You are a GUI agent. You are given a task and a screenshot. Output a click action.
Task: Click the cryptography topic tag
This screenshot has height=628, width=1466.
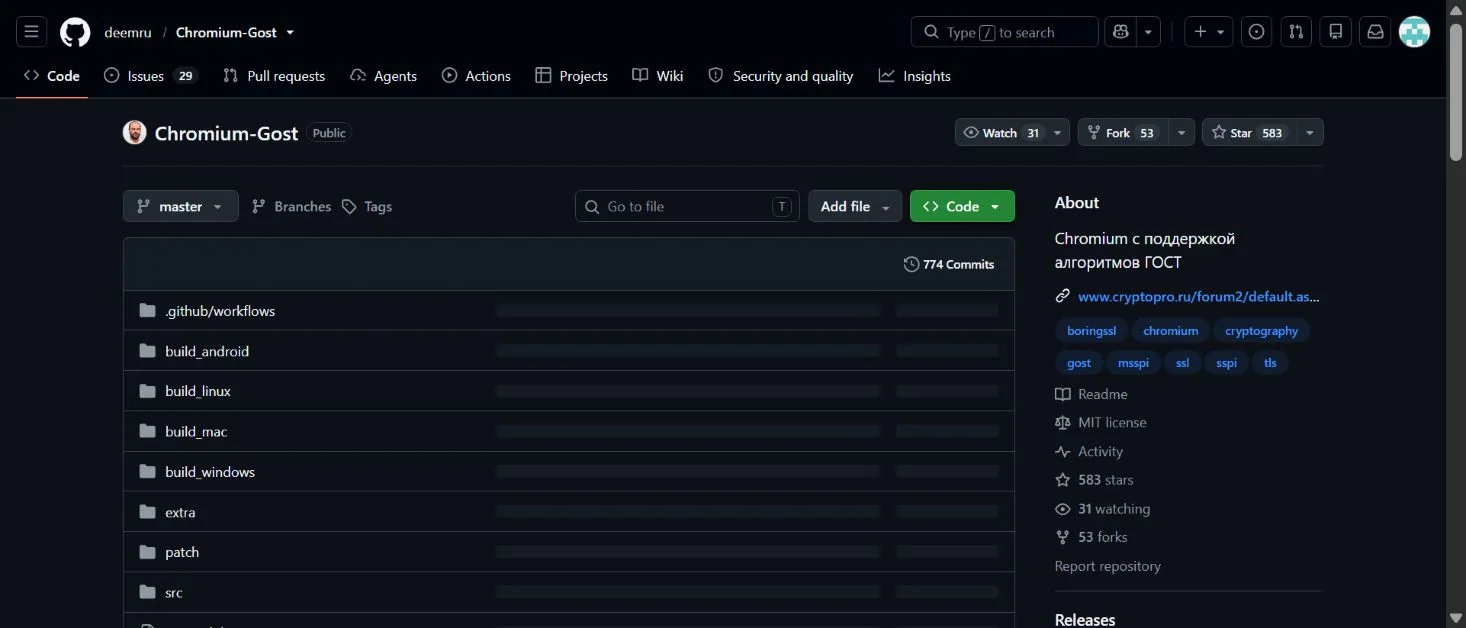(x=1261, y=331)
